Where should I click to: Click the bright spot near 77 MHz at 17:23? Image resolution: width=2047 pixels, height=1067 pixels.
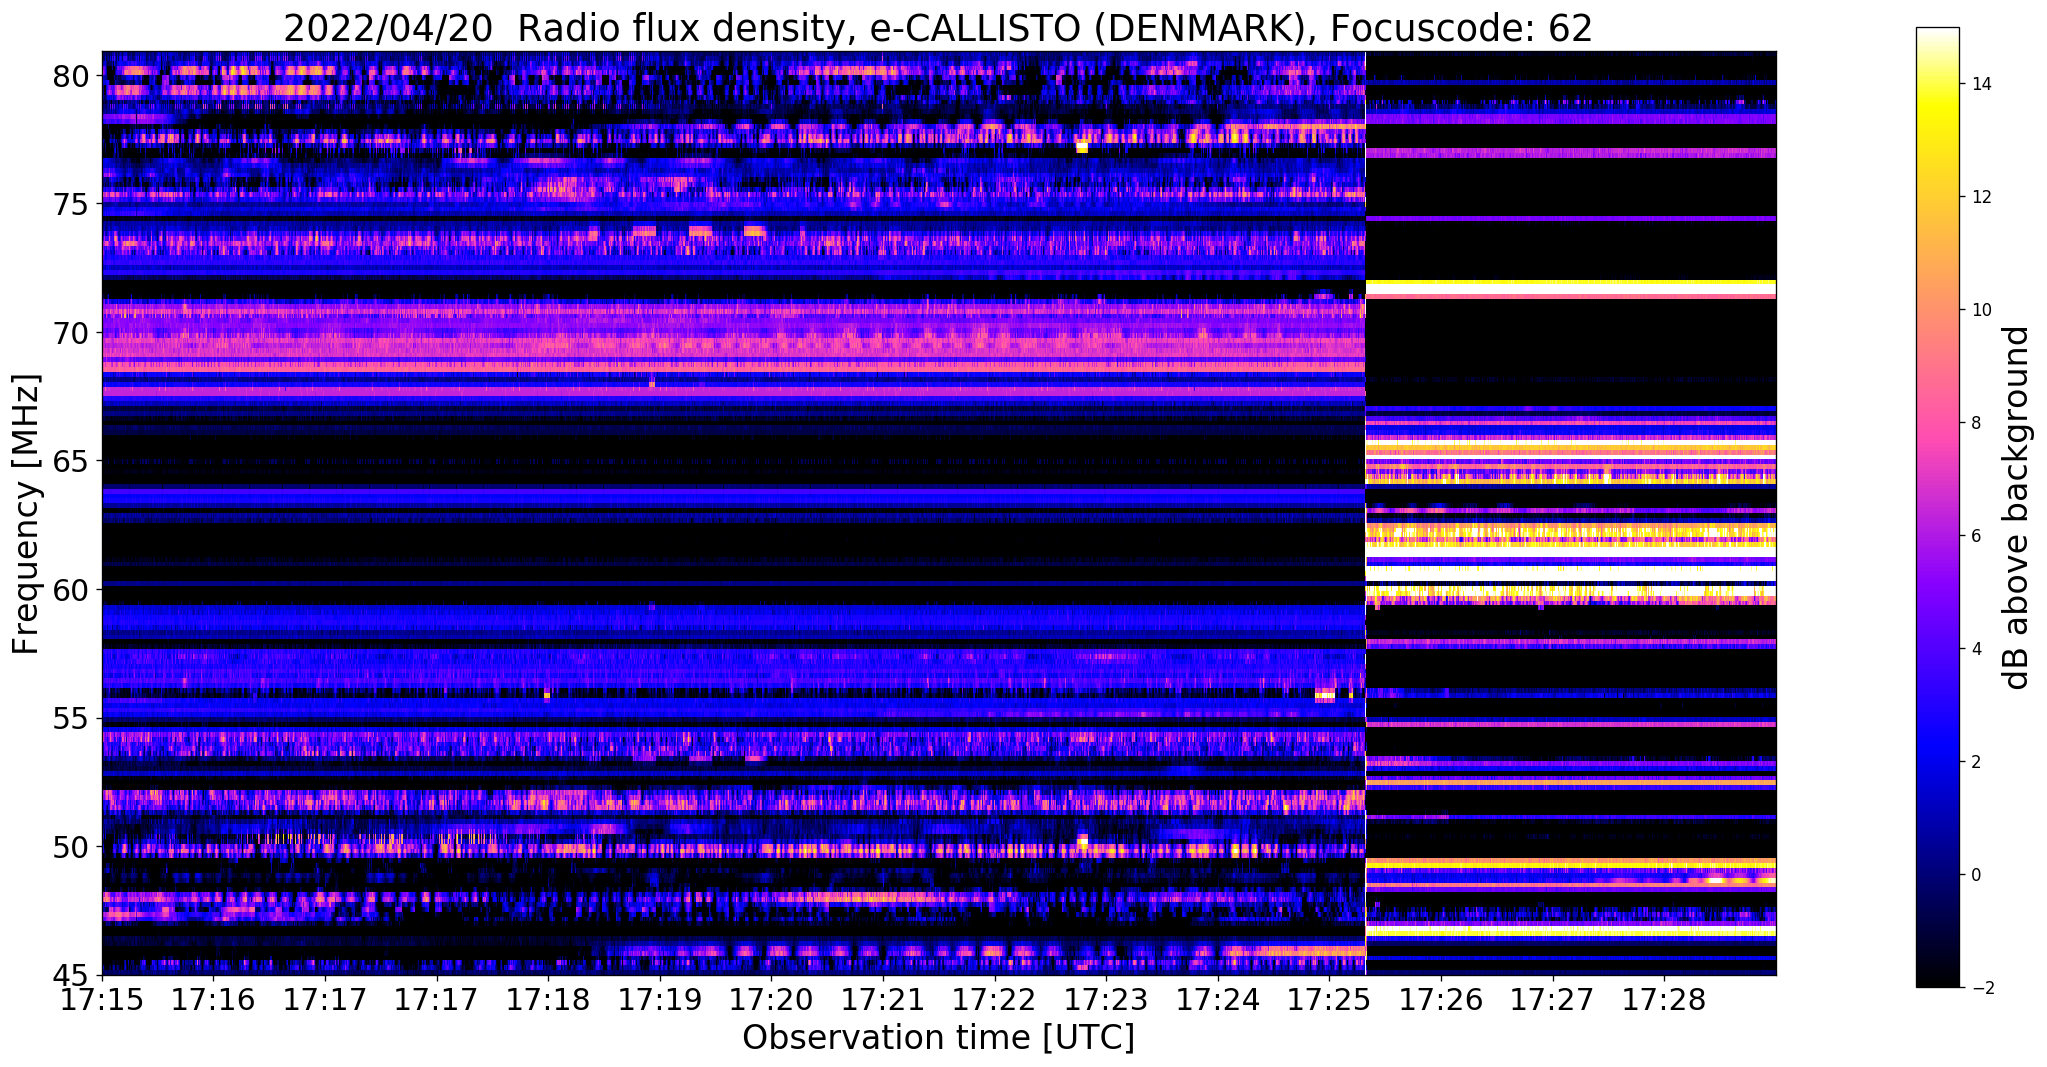click(x=1081, y=147)
